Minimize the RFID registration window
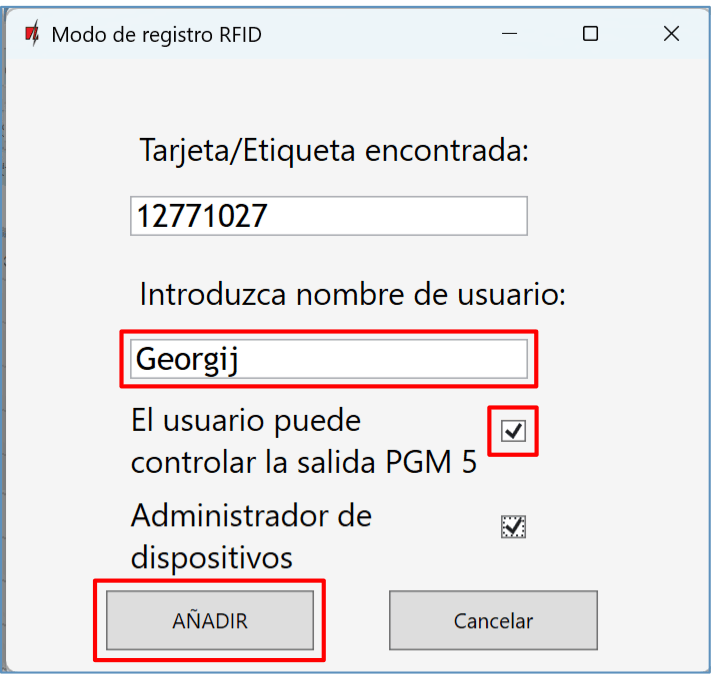The width and height of the screenshot is (714, 680). [x=510, y=34]
